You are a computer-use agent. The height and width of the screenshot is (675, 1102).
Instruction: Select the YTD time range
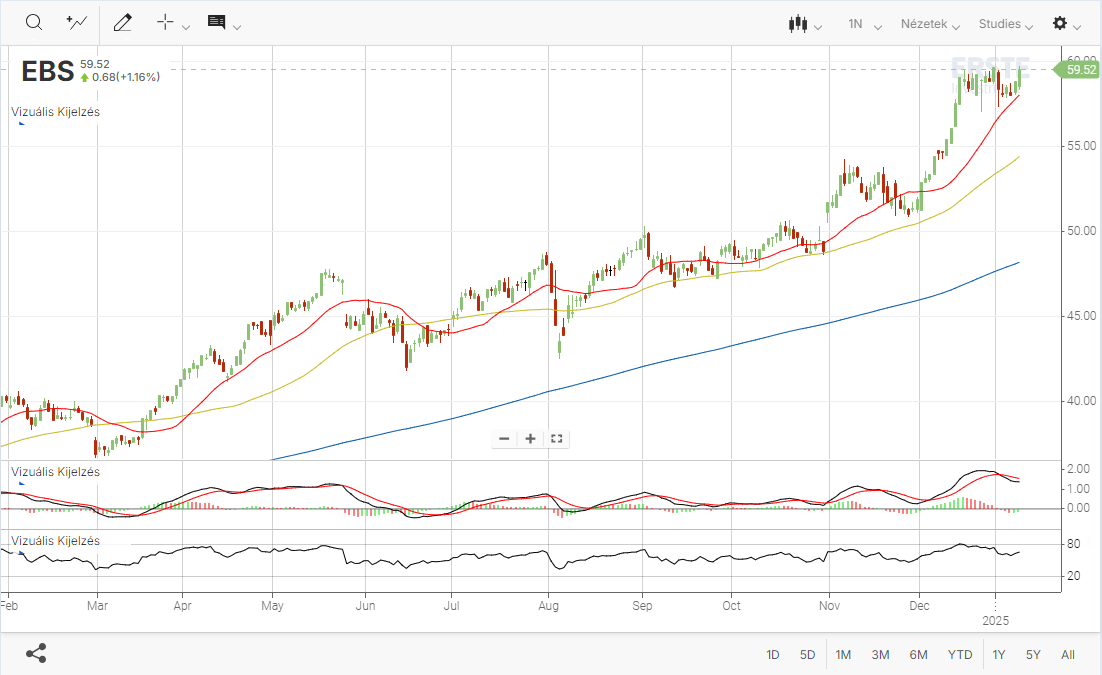tap(960, 655)
